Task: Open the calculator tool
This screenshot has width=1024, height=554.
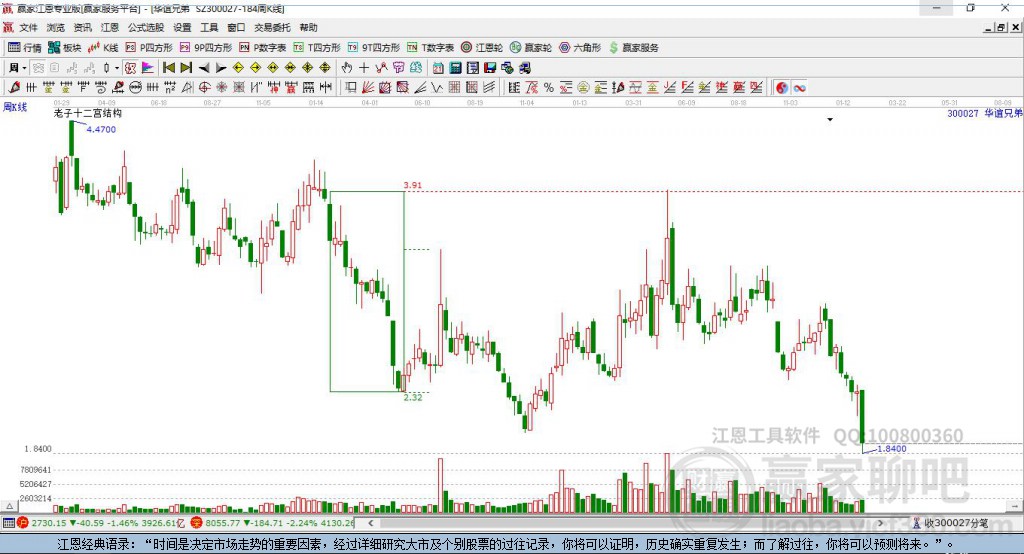Action: point(455,68)
